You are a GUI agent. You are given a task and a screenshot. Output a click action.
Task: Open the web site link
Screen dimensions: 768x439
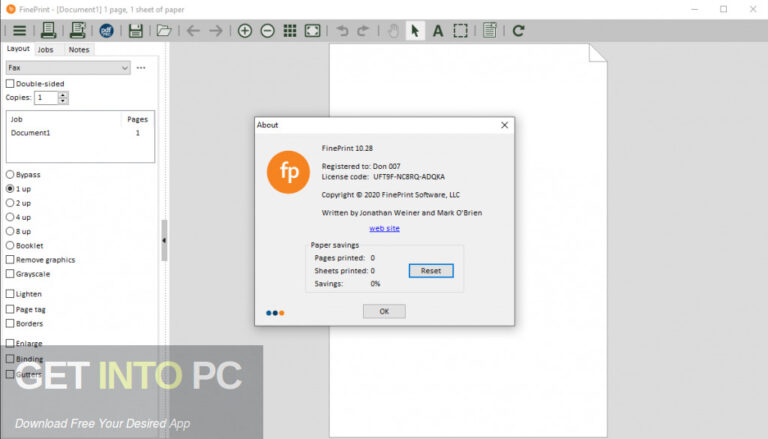384,228
